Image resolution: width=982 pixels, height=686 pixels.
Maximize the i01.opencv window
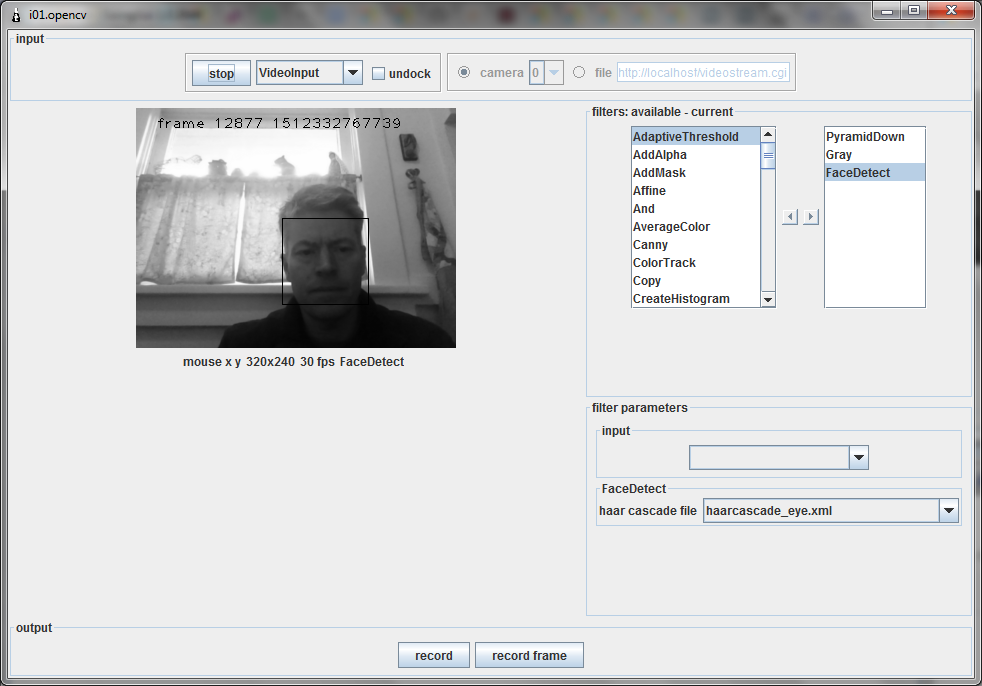click(x=914, y=10)
